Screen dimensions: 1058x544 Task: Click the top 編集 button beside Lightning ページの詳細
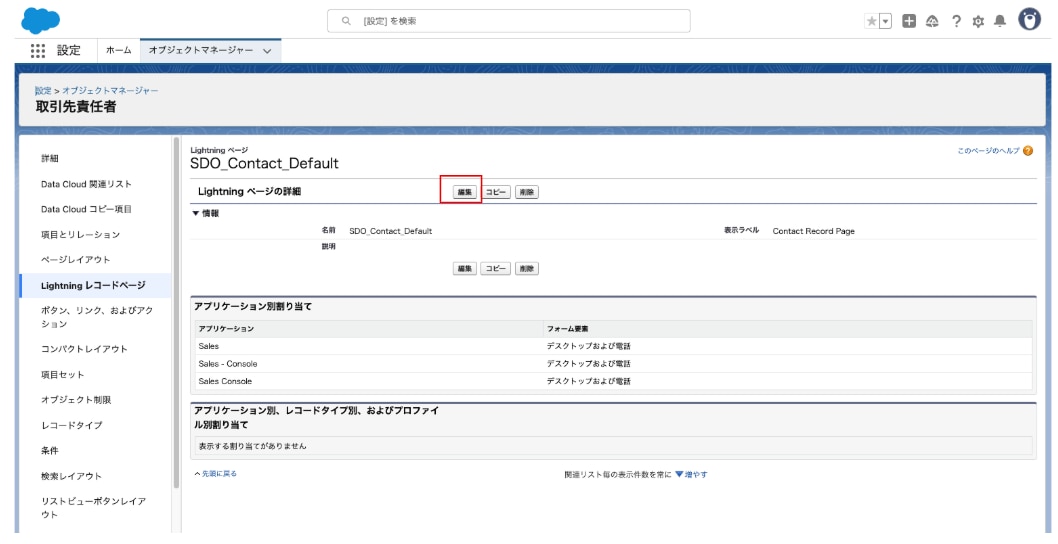[465, 191]
